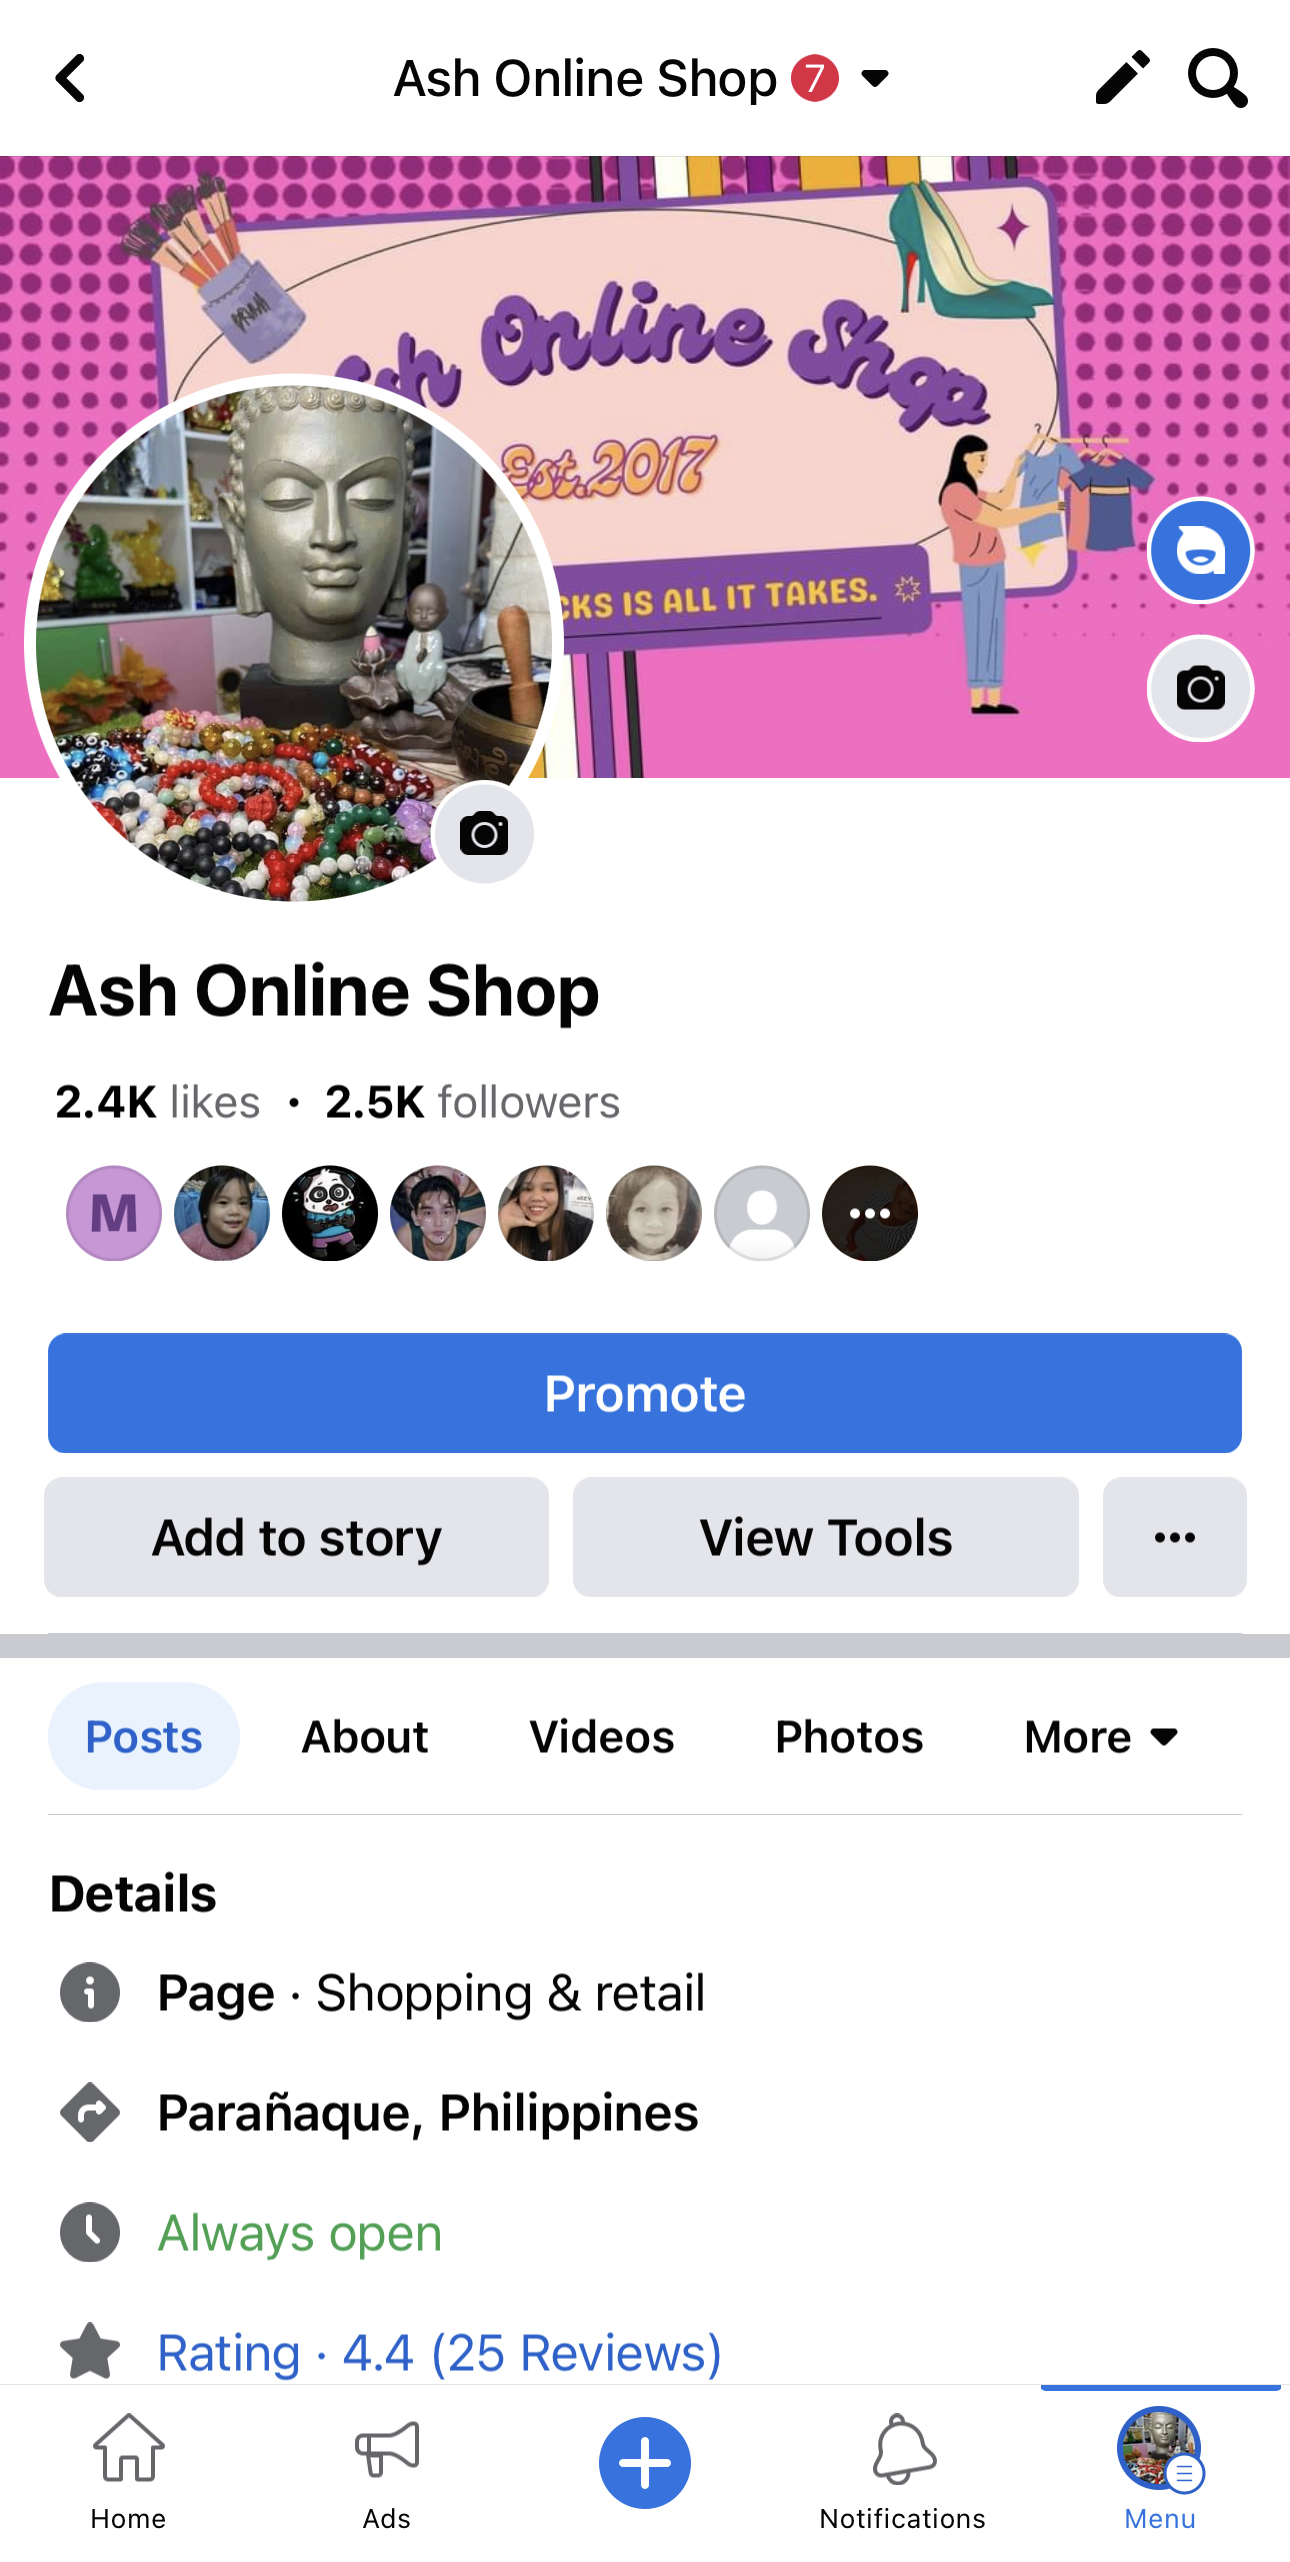
Task: Switch to the About tab
Action: coord(365,1737)
